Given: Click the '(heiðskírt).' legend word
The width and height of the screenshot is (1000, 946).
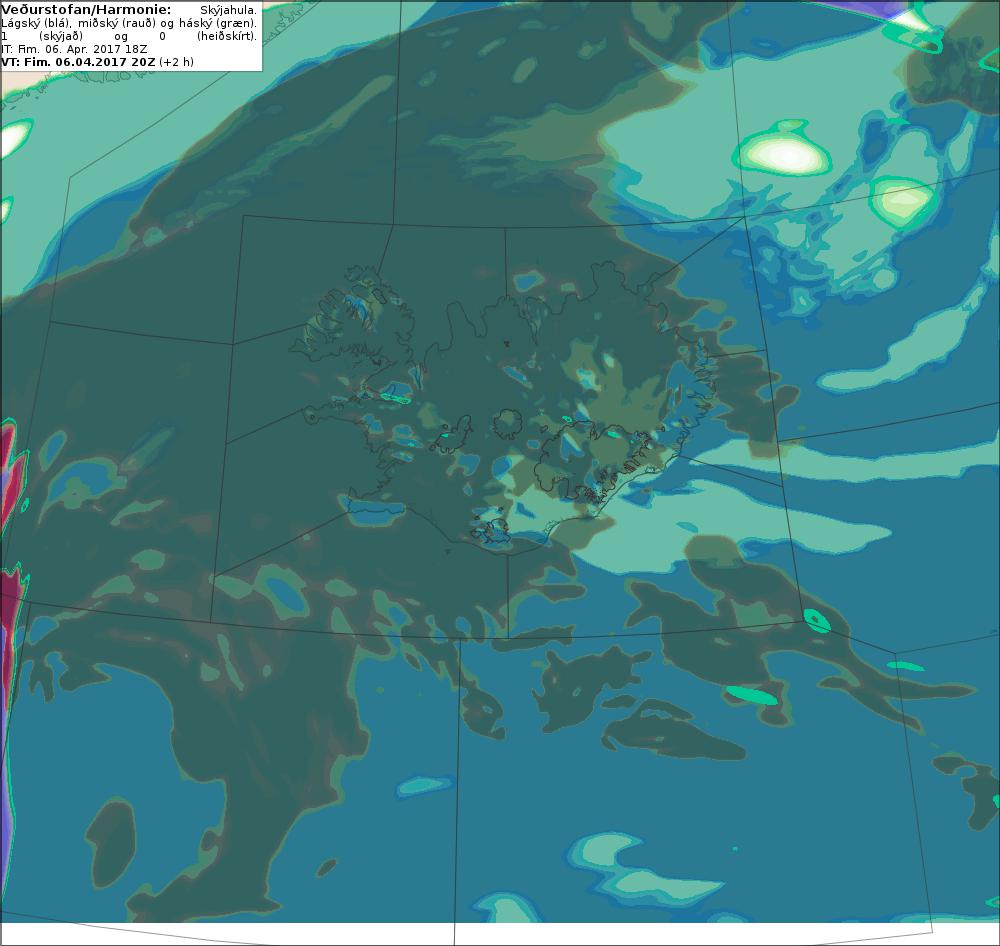Looking at the screenshot, I should 227,36.
